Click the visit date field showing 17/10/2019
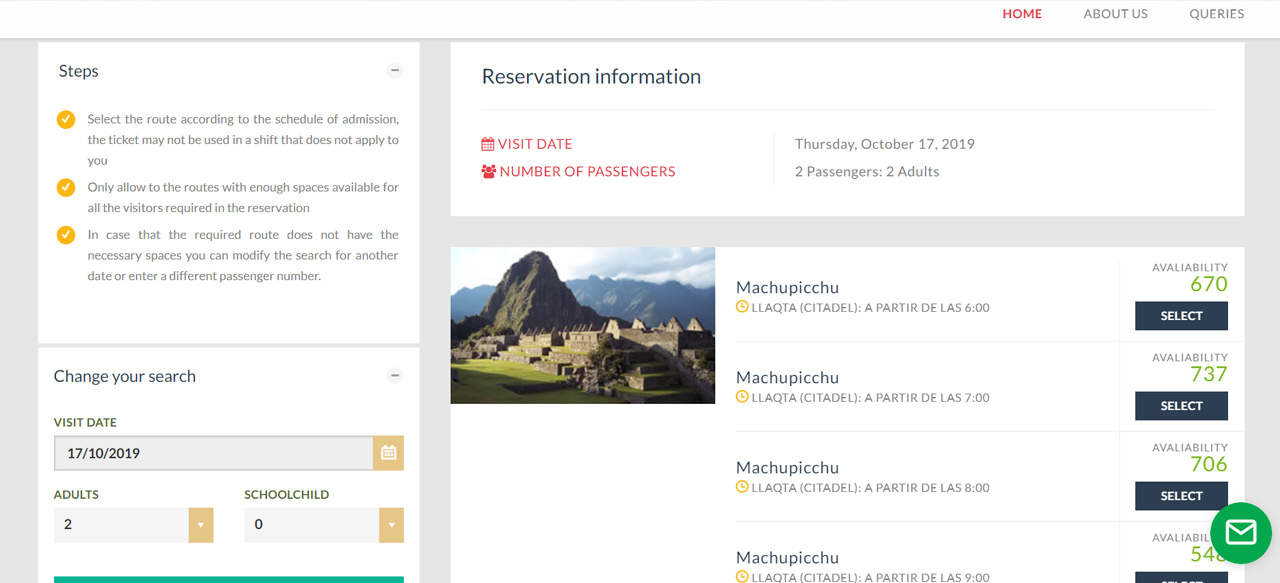 coord(214,453)
